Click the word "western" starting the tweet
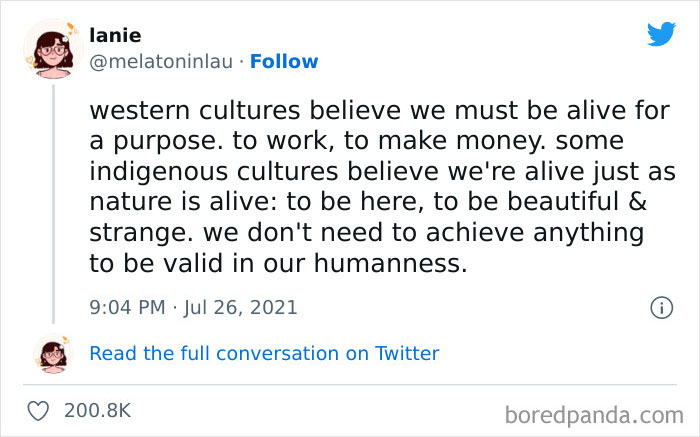This screenshot has width=700, height=437. pos(135,109)
